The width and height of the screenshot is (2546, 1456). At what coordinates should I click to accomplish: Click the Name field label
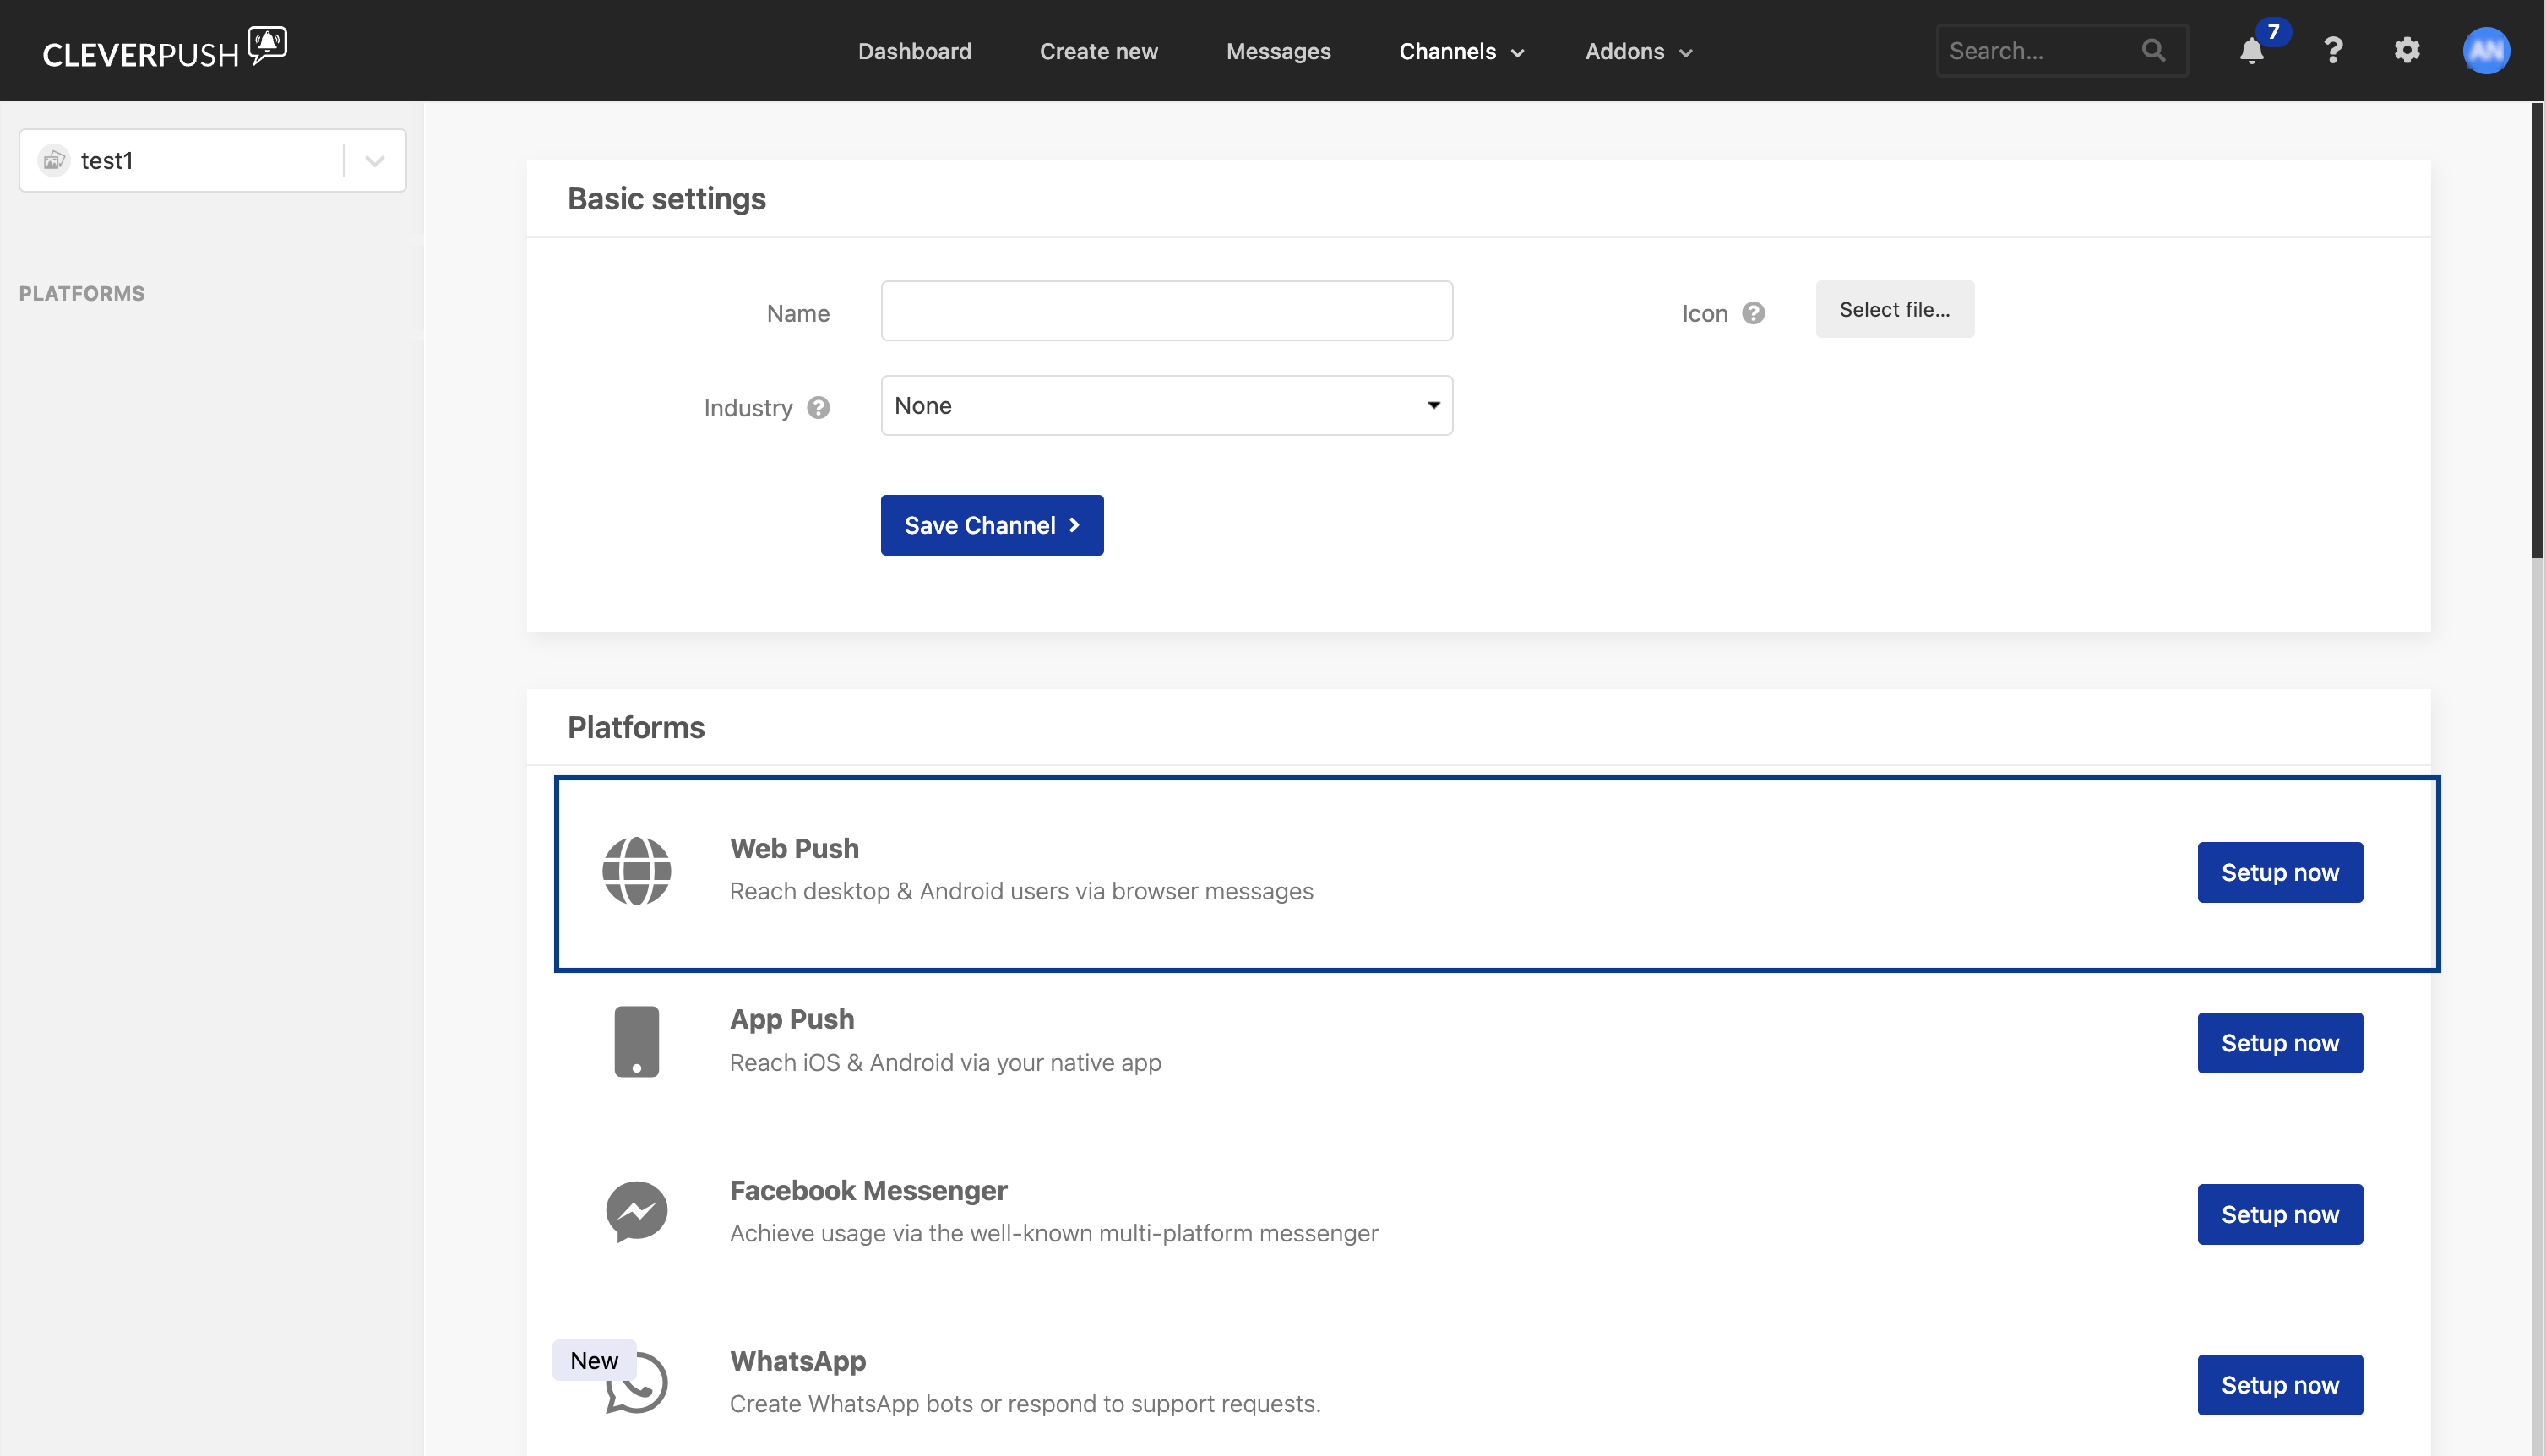click(798, 313)
